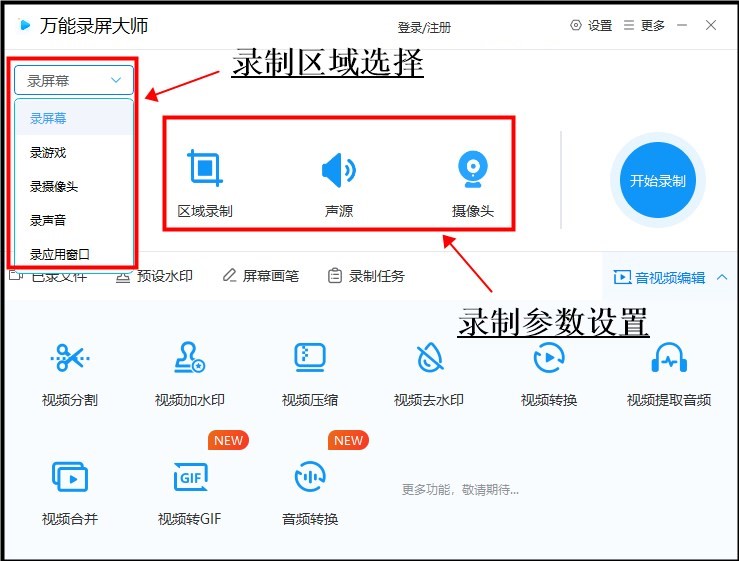Select 录摄像头 from the dropdown list
The image size is (739, 561).
(74, 186)
